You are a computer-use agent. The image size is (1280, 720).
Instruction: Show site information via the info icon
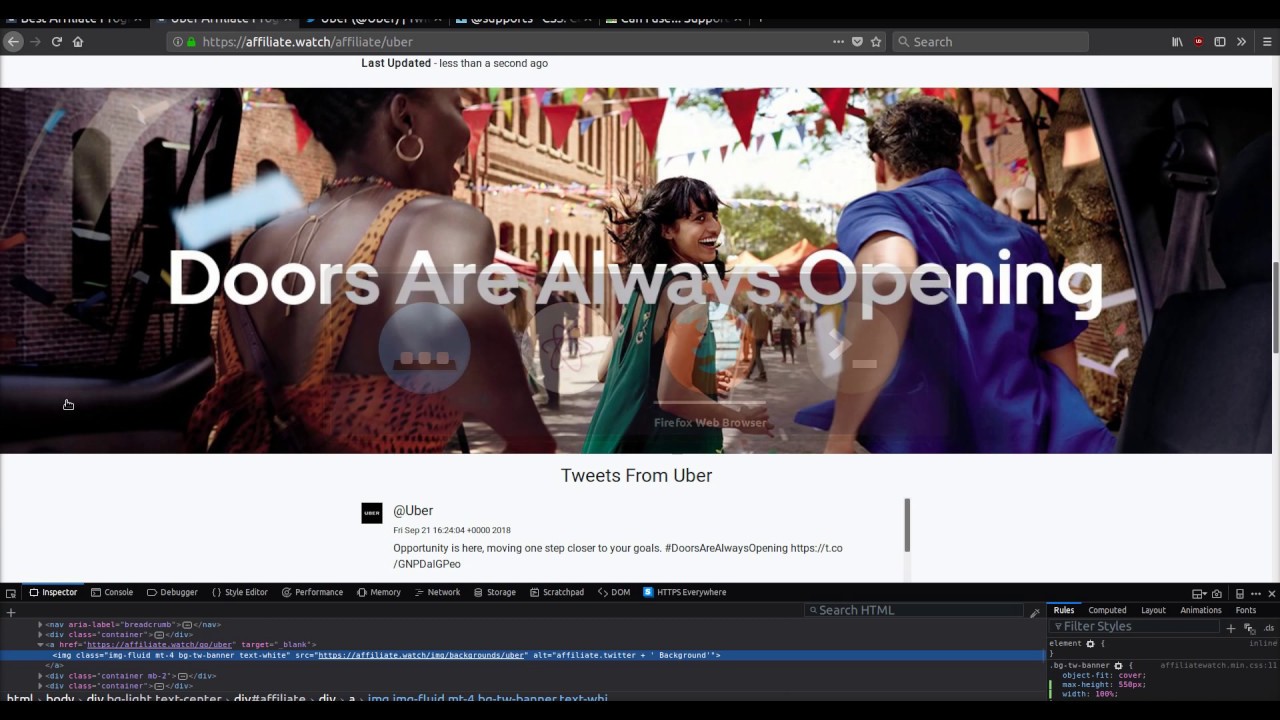[x=178, y=42]
